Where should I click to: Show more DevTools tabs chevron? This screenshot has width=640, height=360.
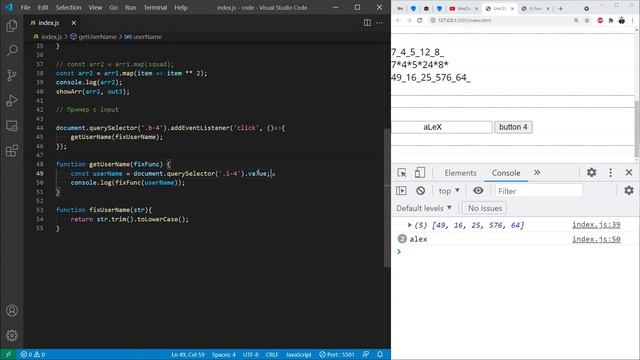point(537,173)
